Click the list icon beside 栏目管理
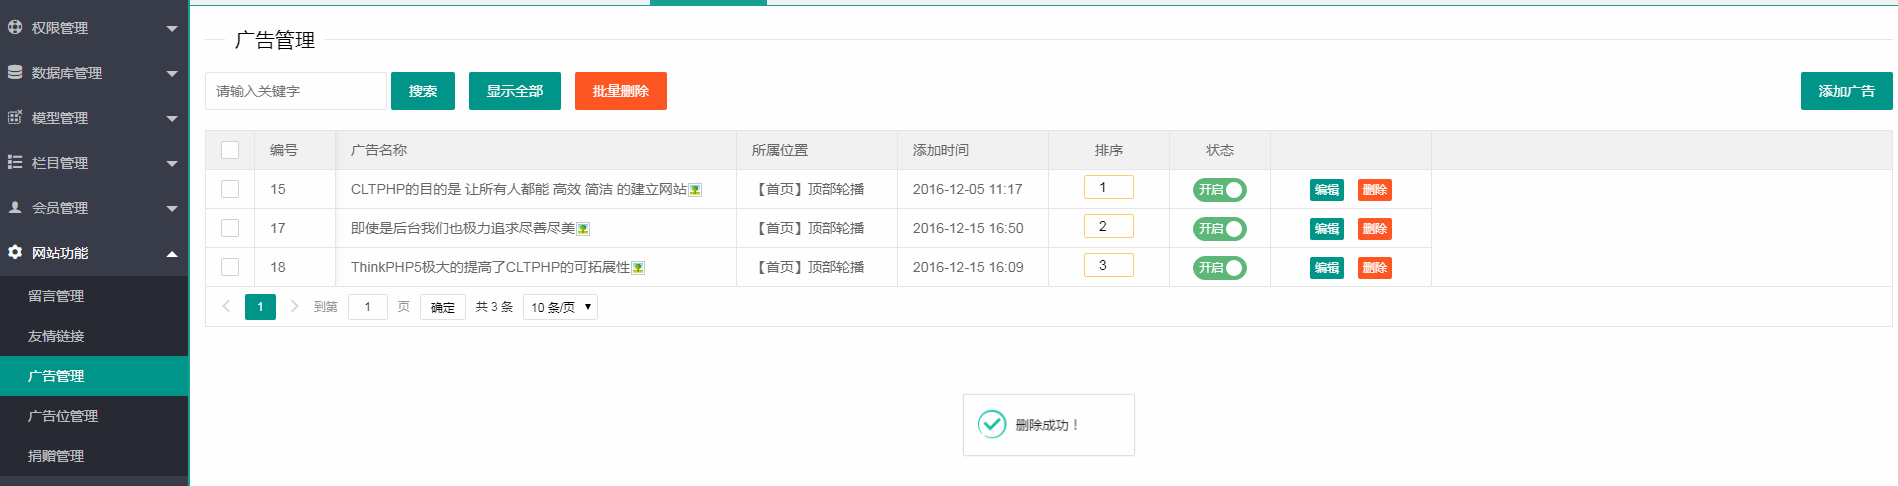Viewport: 1898px width, 486px height. (15, 162)
